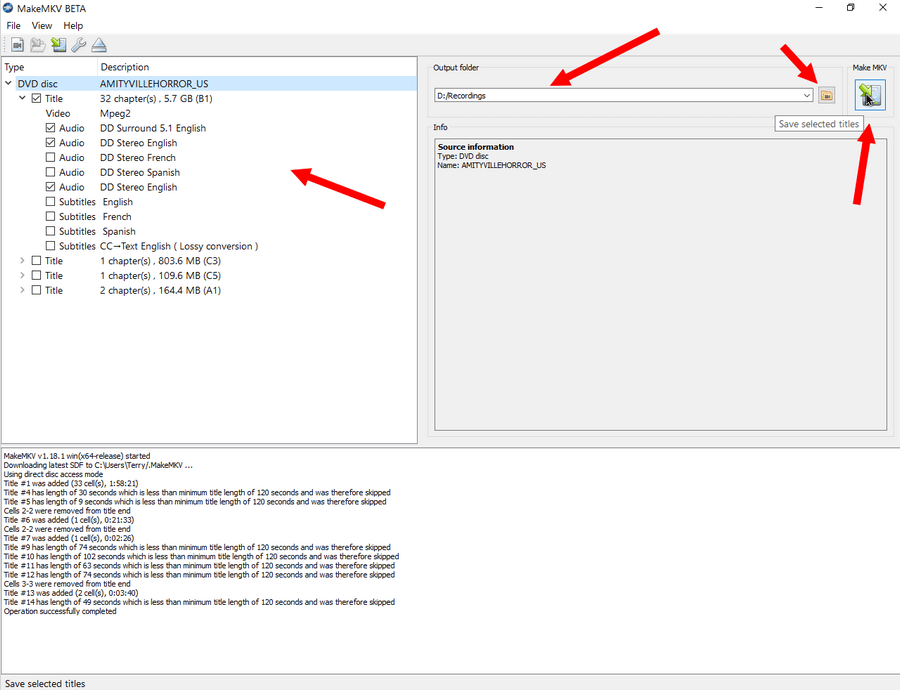
Task: Click status bar 'Save selected titles' text
Action: pos(45,684)
